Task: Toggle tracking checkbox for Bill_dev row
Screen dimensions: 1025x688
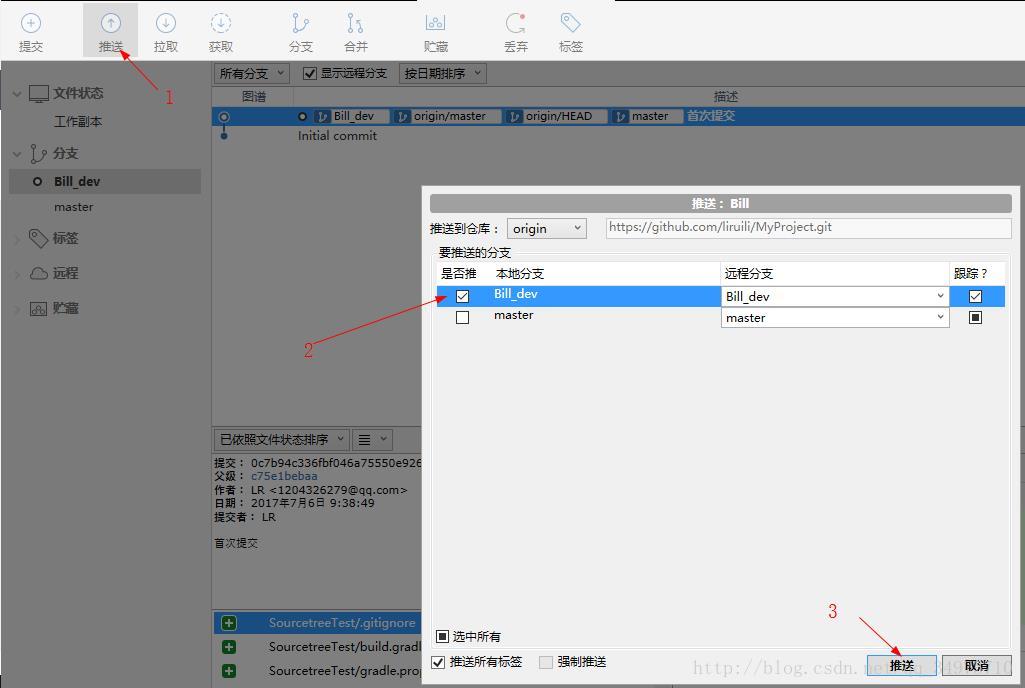Action: tap(975, 296)
